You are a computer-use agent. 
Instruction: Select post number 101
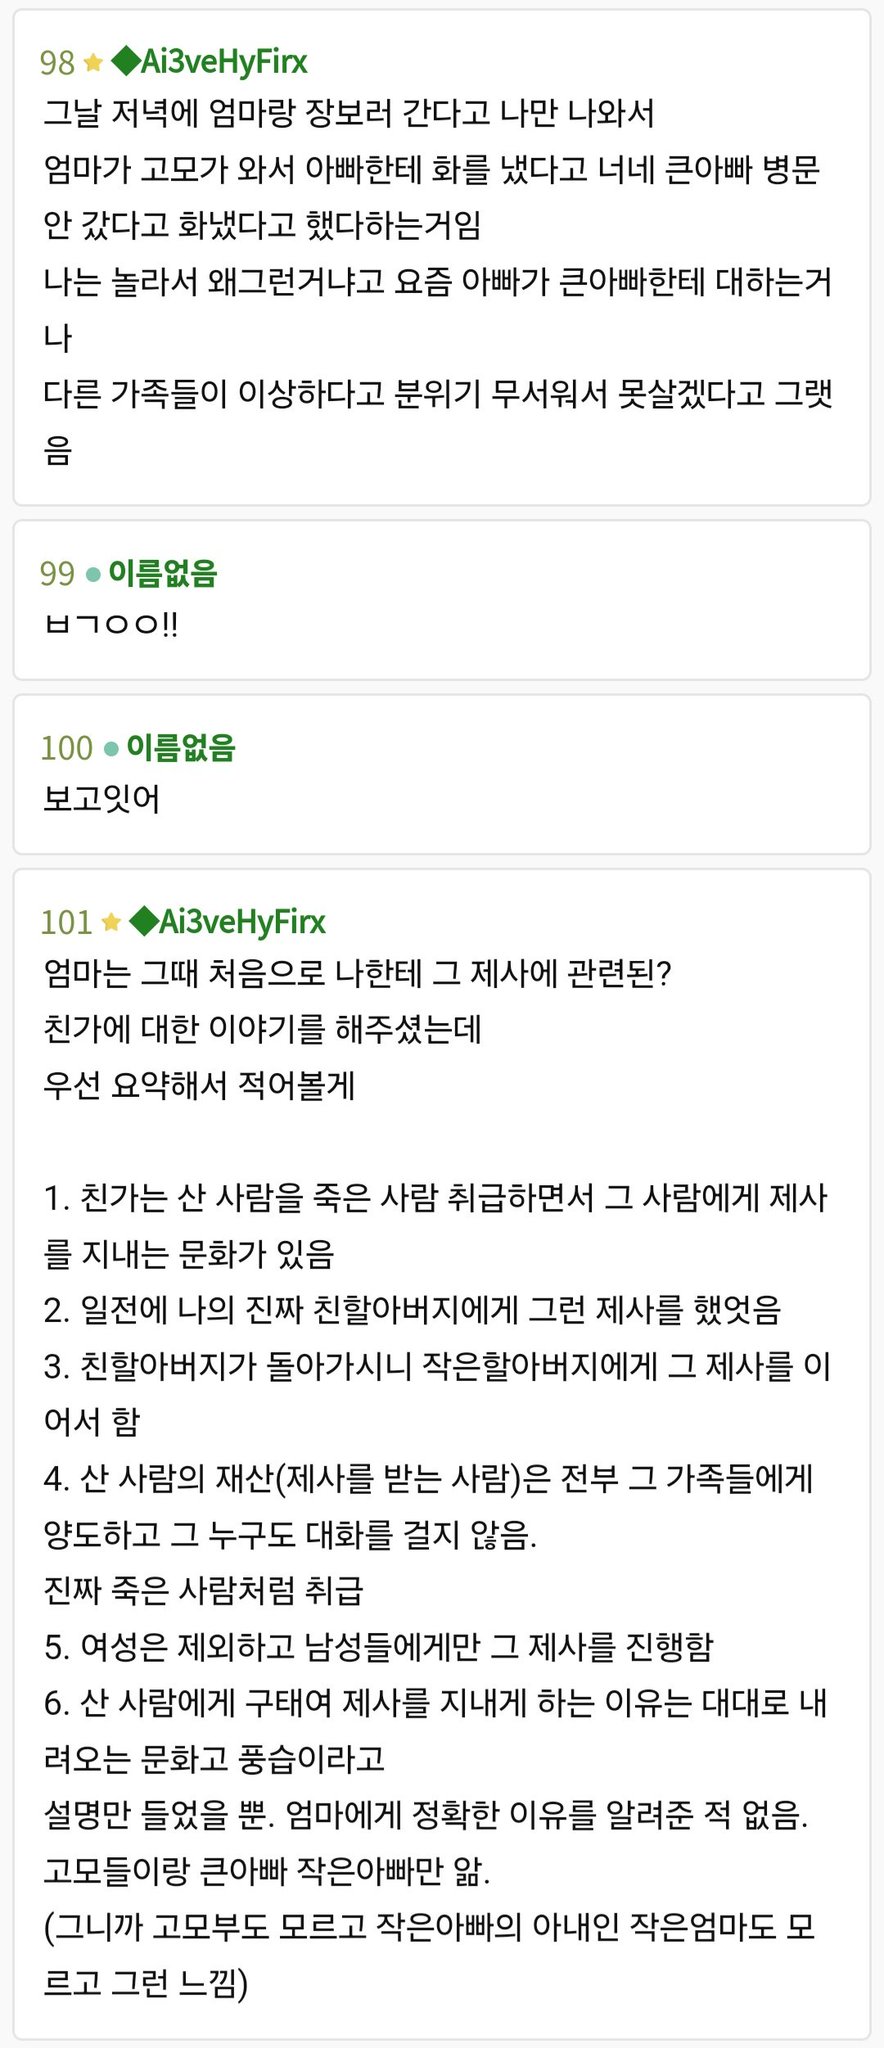pyautogui.click(x=66, y=922)
